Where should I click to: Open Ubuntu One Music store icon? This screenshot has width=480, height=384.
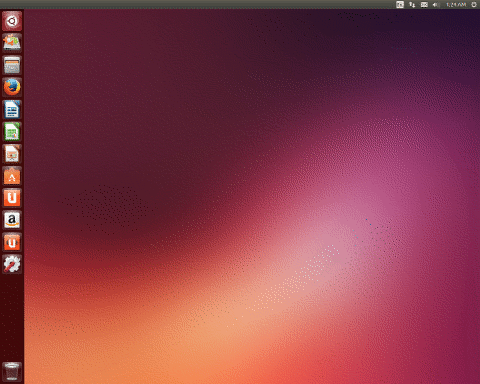tap(12, 242)
